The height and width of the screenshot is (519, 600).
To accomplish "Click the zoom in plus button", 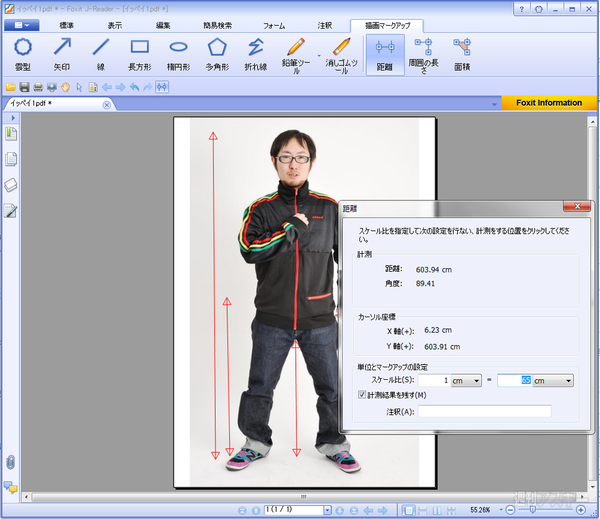I will click(x=581, y=510).
